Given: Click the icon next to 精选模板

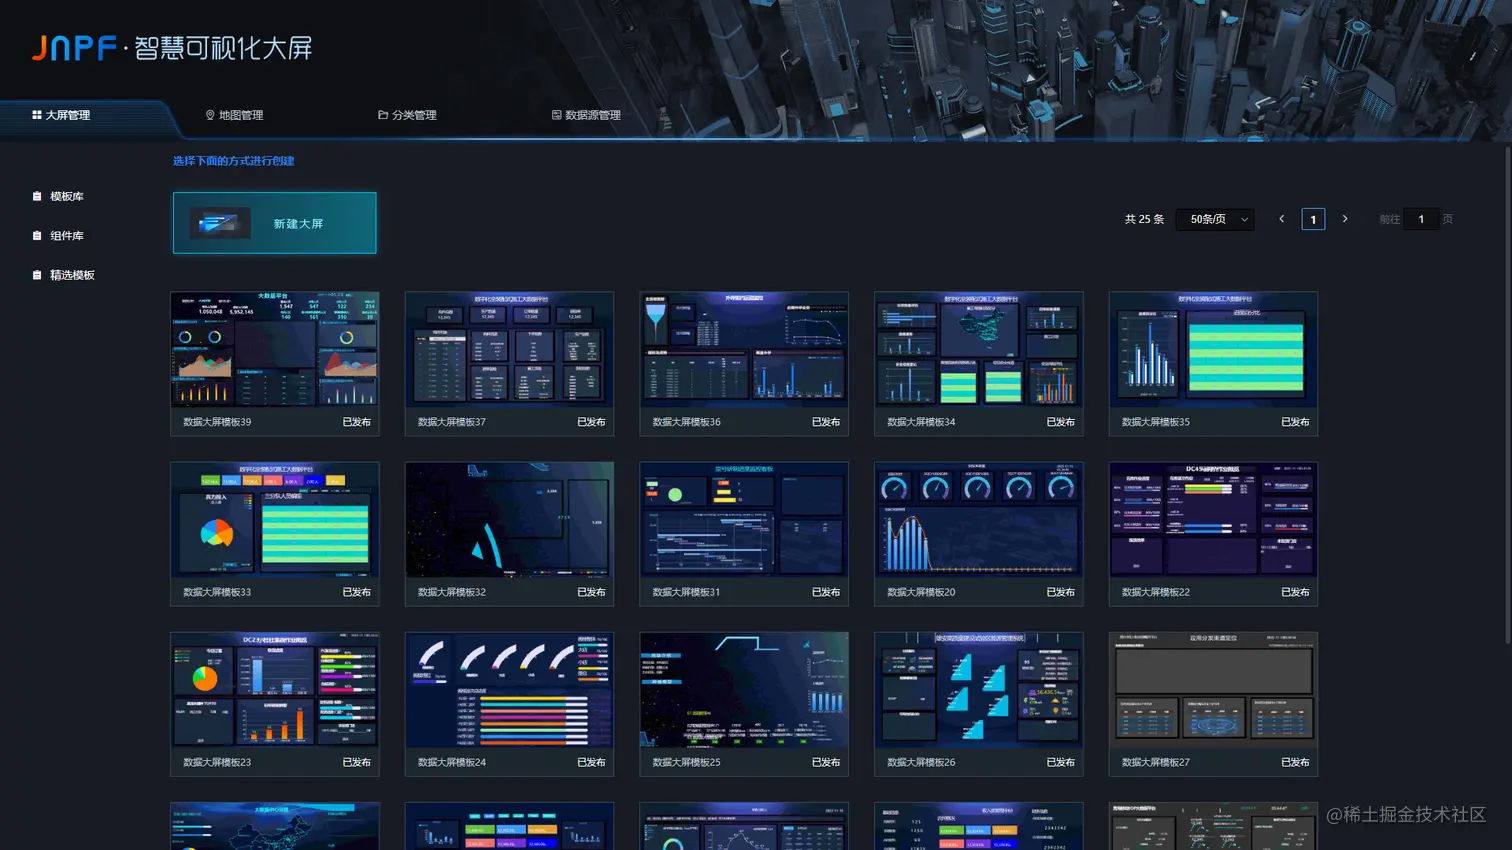Looking at the screenshot, I should tap(37, 275).
